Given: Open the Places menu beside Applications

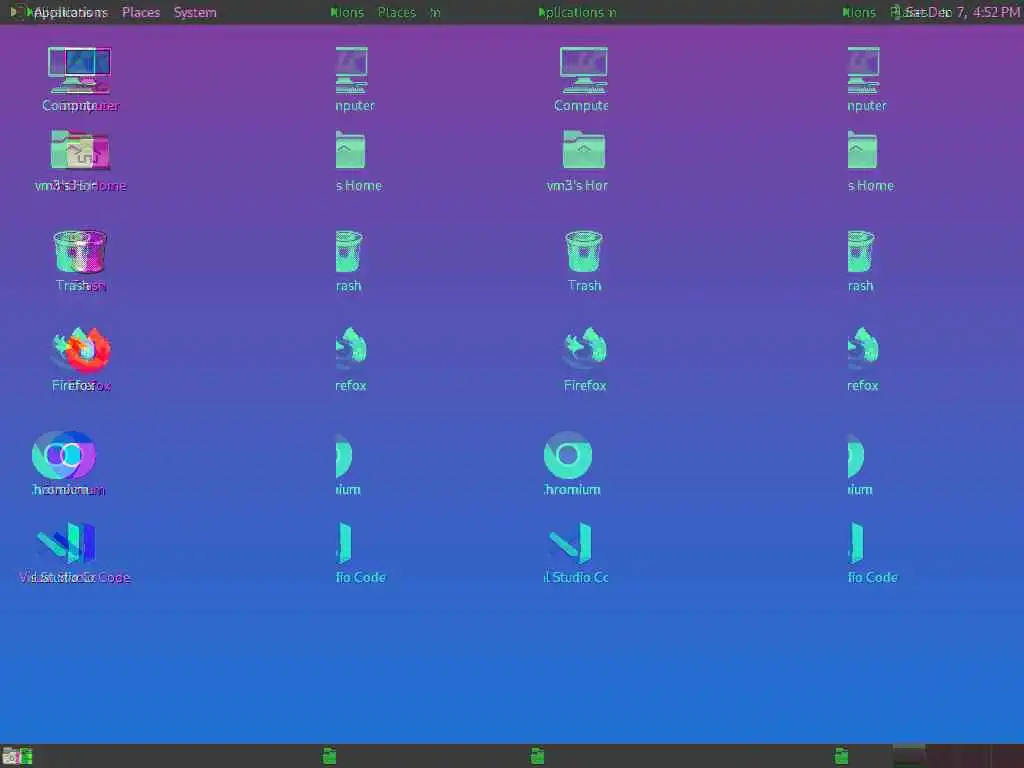Looking at the screenshot, I should [140, 12].
